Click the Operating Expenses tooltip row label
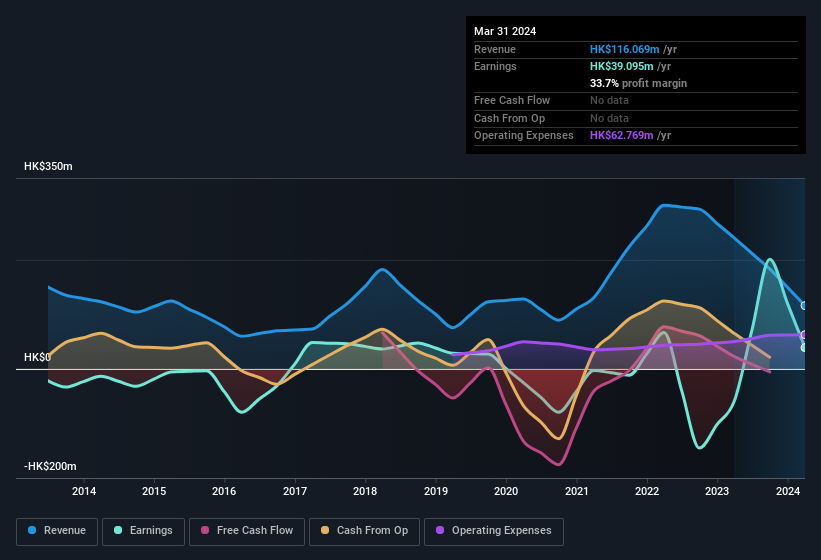Viewport: 821px width, 560px height. tap(524, 136)
